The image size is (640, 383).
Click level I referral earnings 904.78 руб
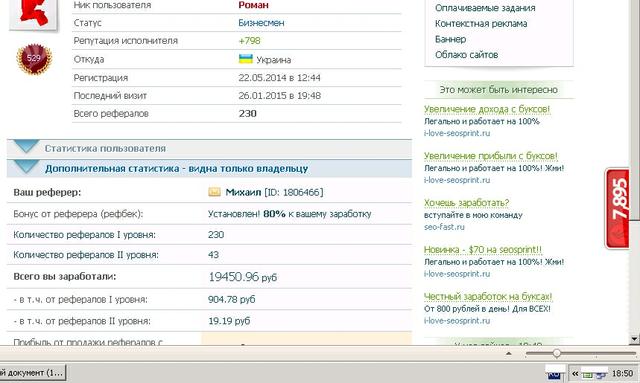[231, 299]
